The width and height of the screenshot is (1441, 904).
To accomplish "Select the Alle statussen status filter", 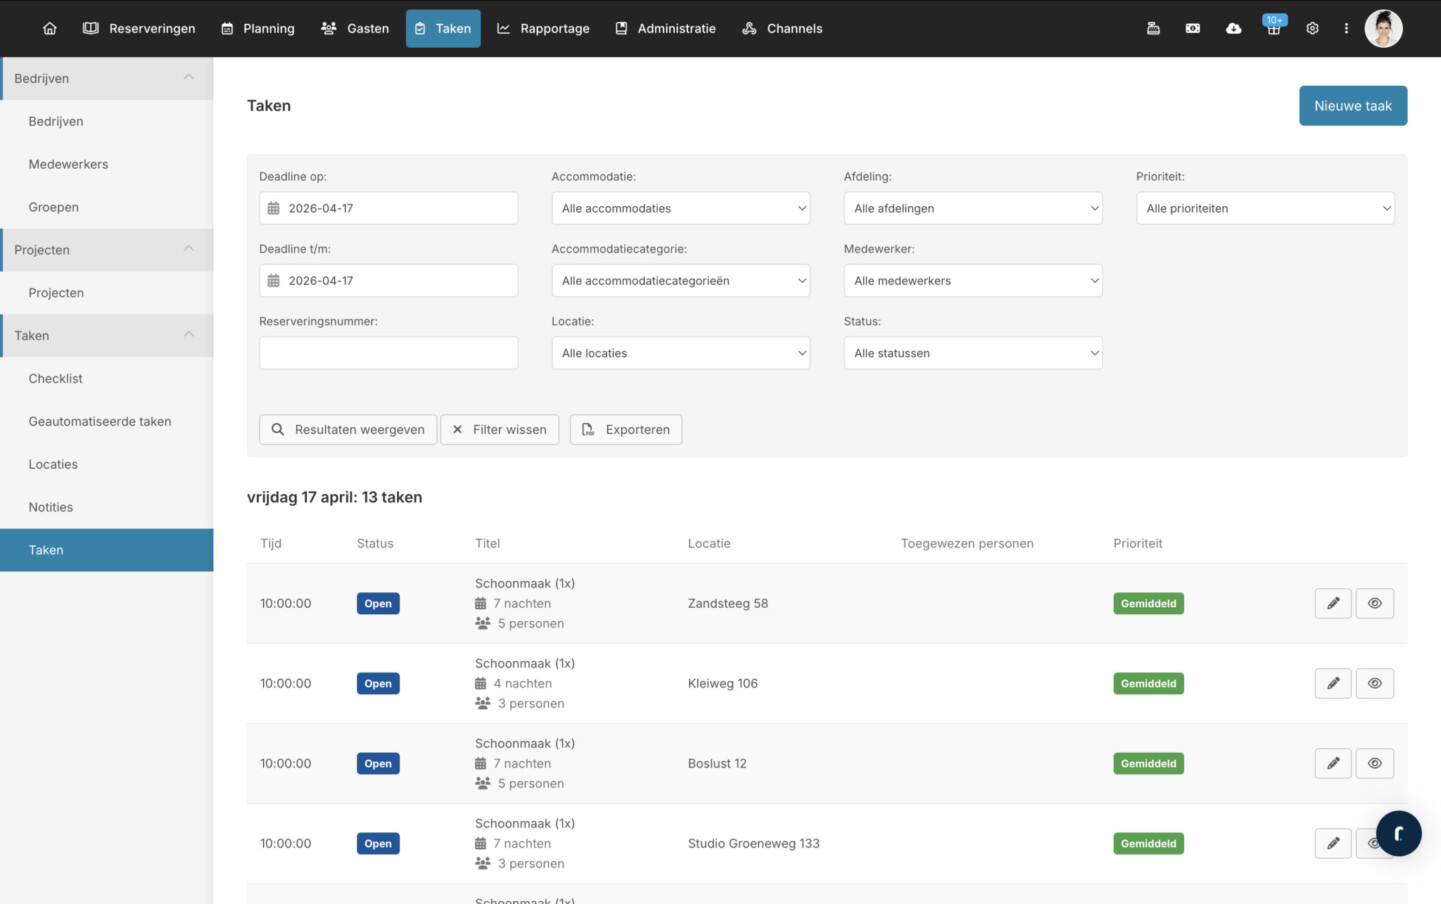I will pos(972,354).
